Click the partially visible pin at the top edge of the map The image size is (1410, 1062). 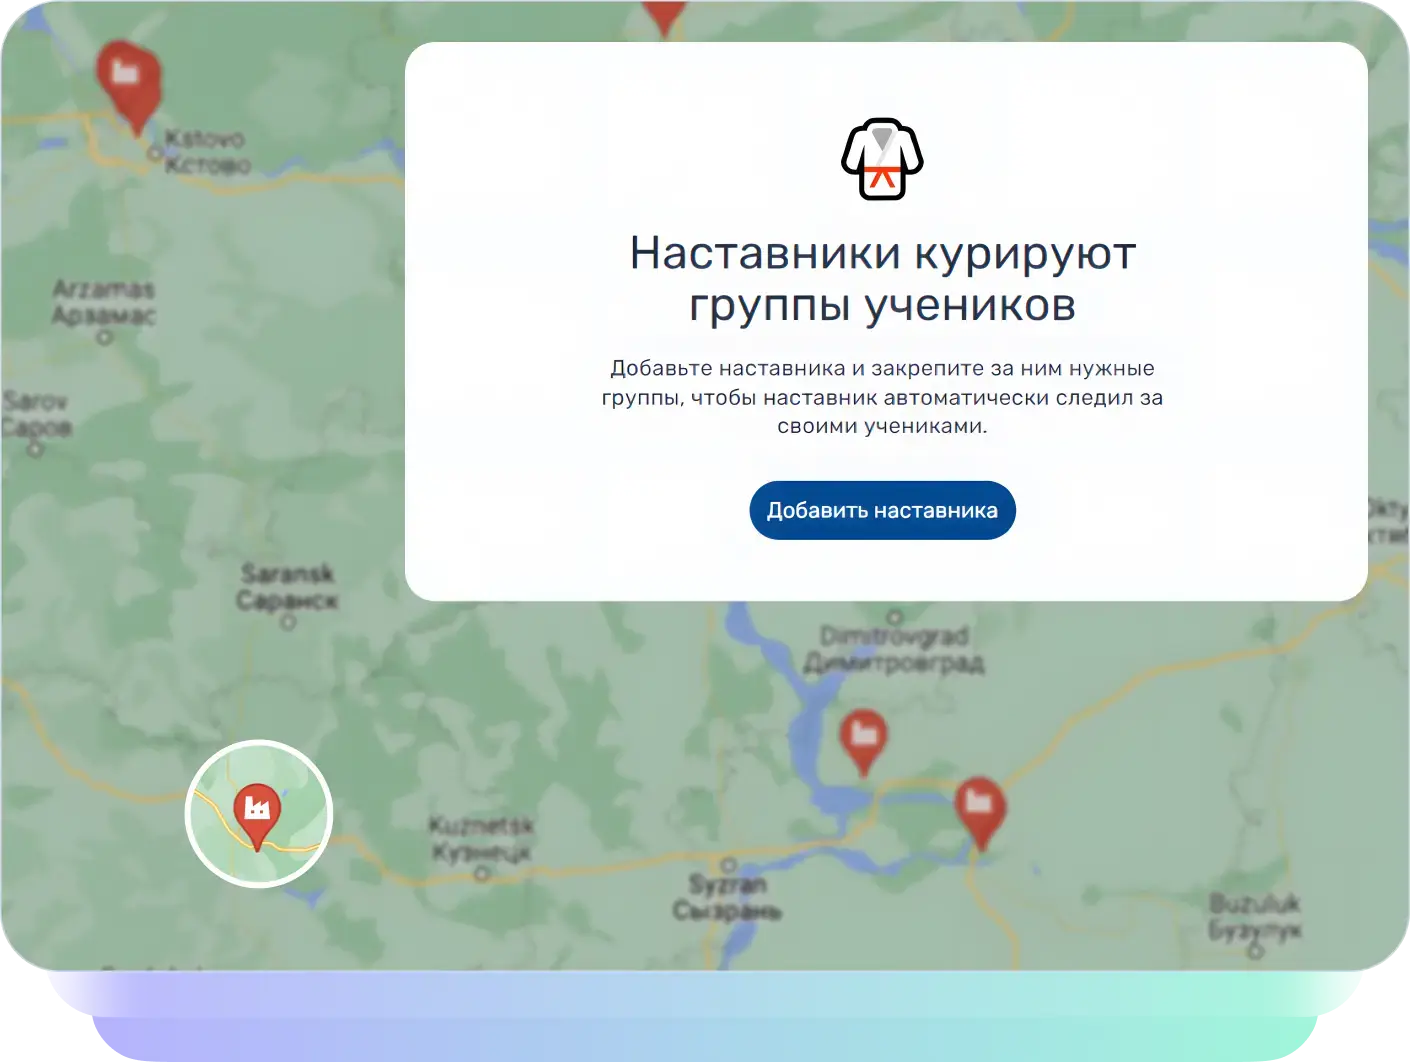(664, 18)
